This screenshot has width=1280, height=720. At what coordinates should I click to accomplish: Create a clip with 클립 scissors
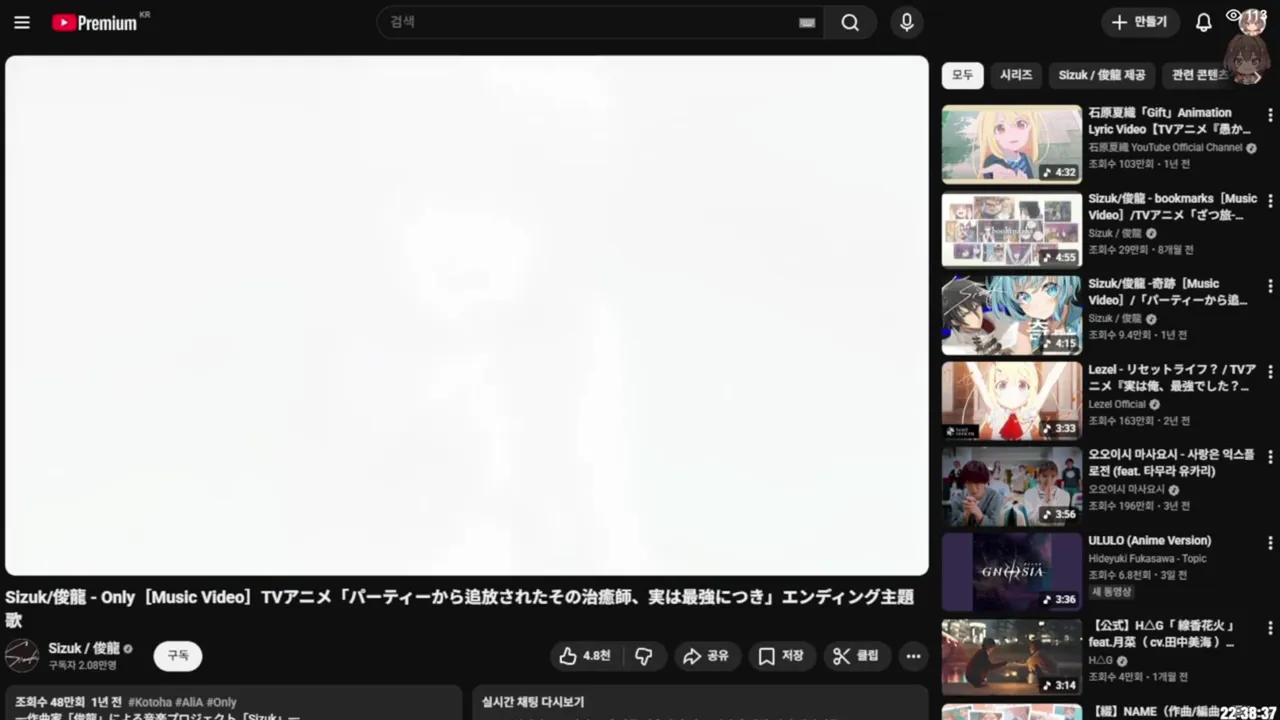(857, 656)
